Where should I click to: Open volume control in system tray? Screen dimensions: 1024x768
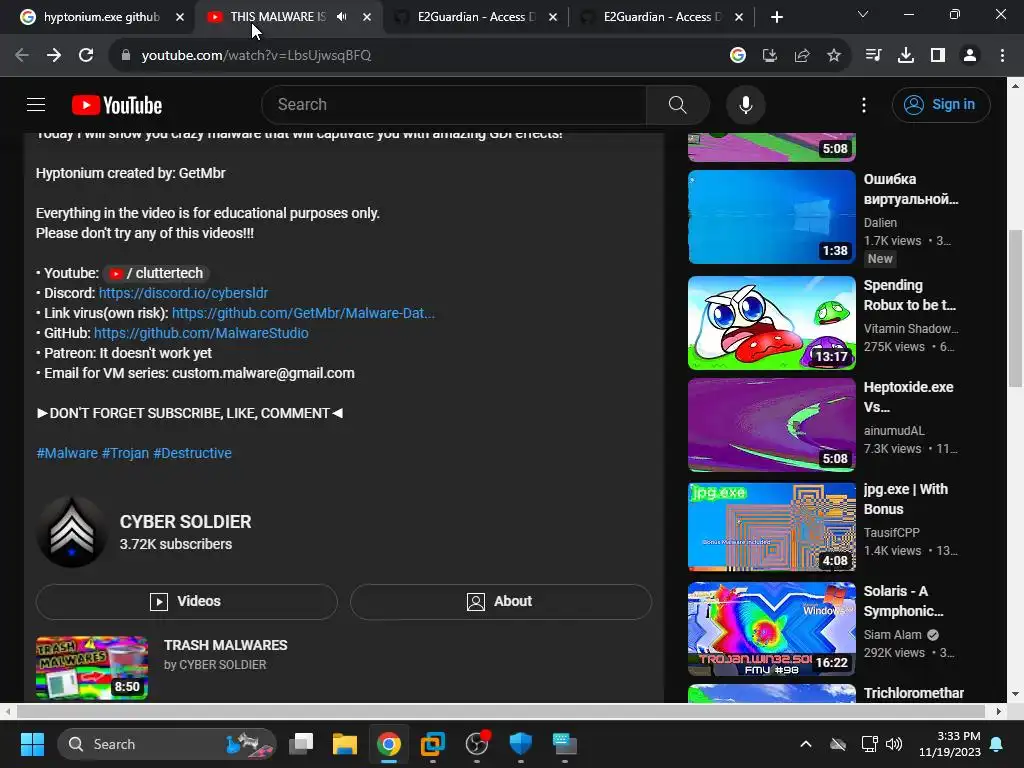pos(894,744)
